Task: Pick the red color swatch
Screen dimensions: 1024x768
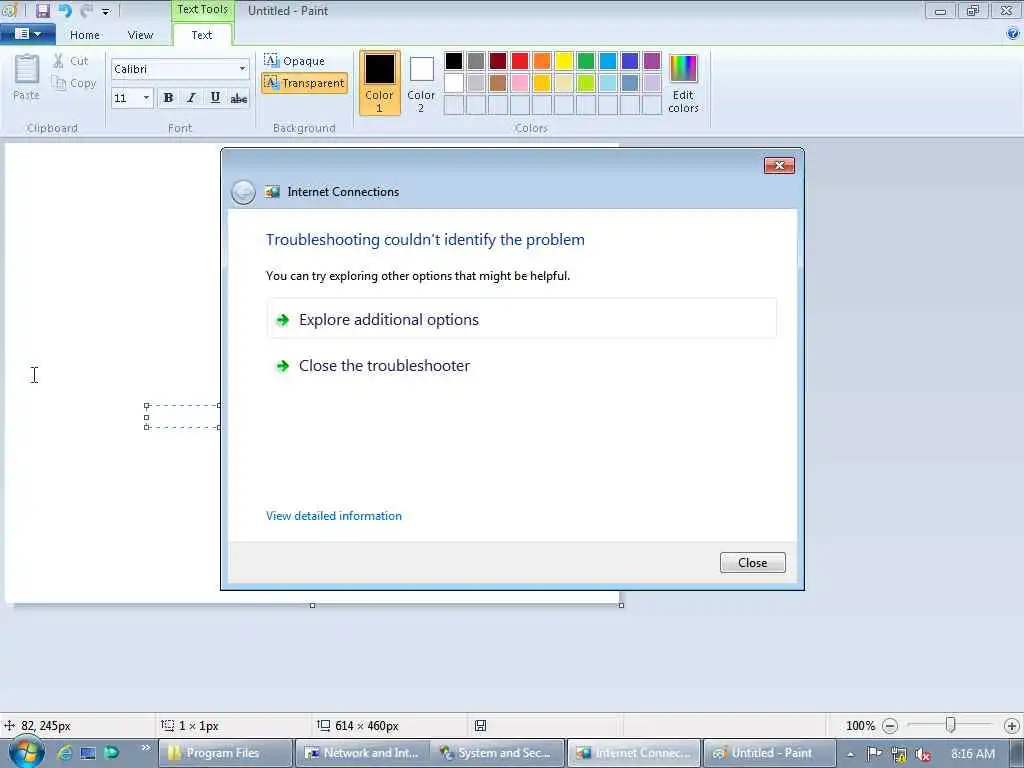Action: (x=520, y=61)
